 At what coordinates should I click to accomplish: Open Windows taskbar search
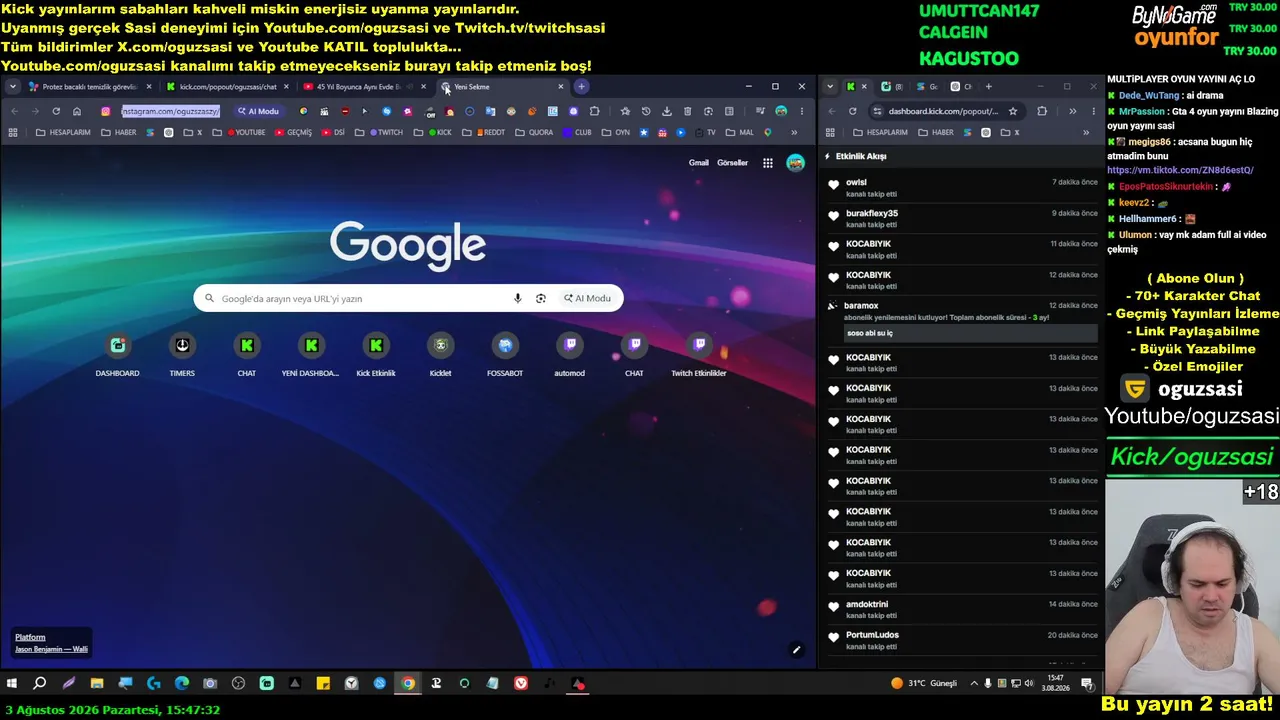[x=40, y=684]
